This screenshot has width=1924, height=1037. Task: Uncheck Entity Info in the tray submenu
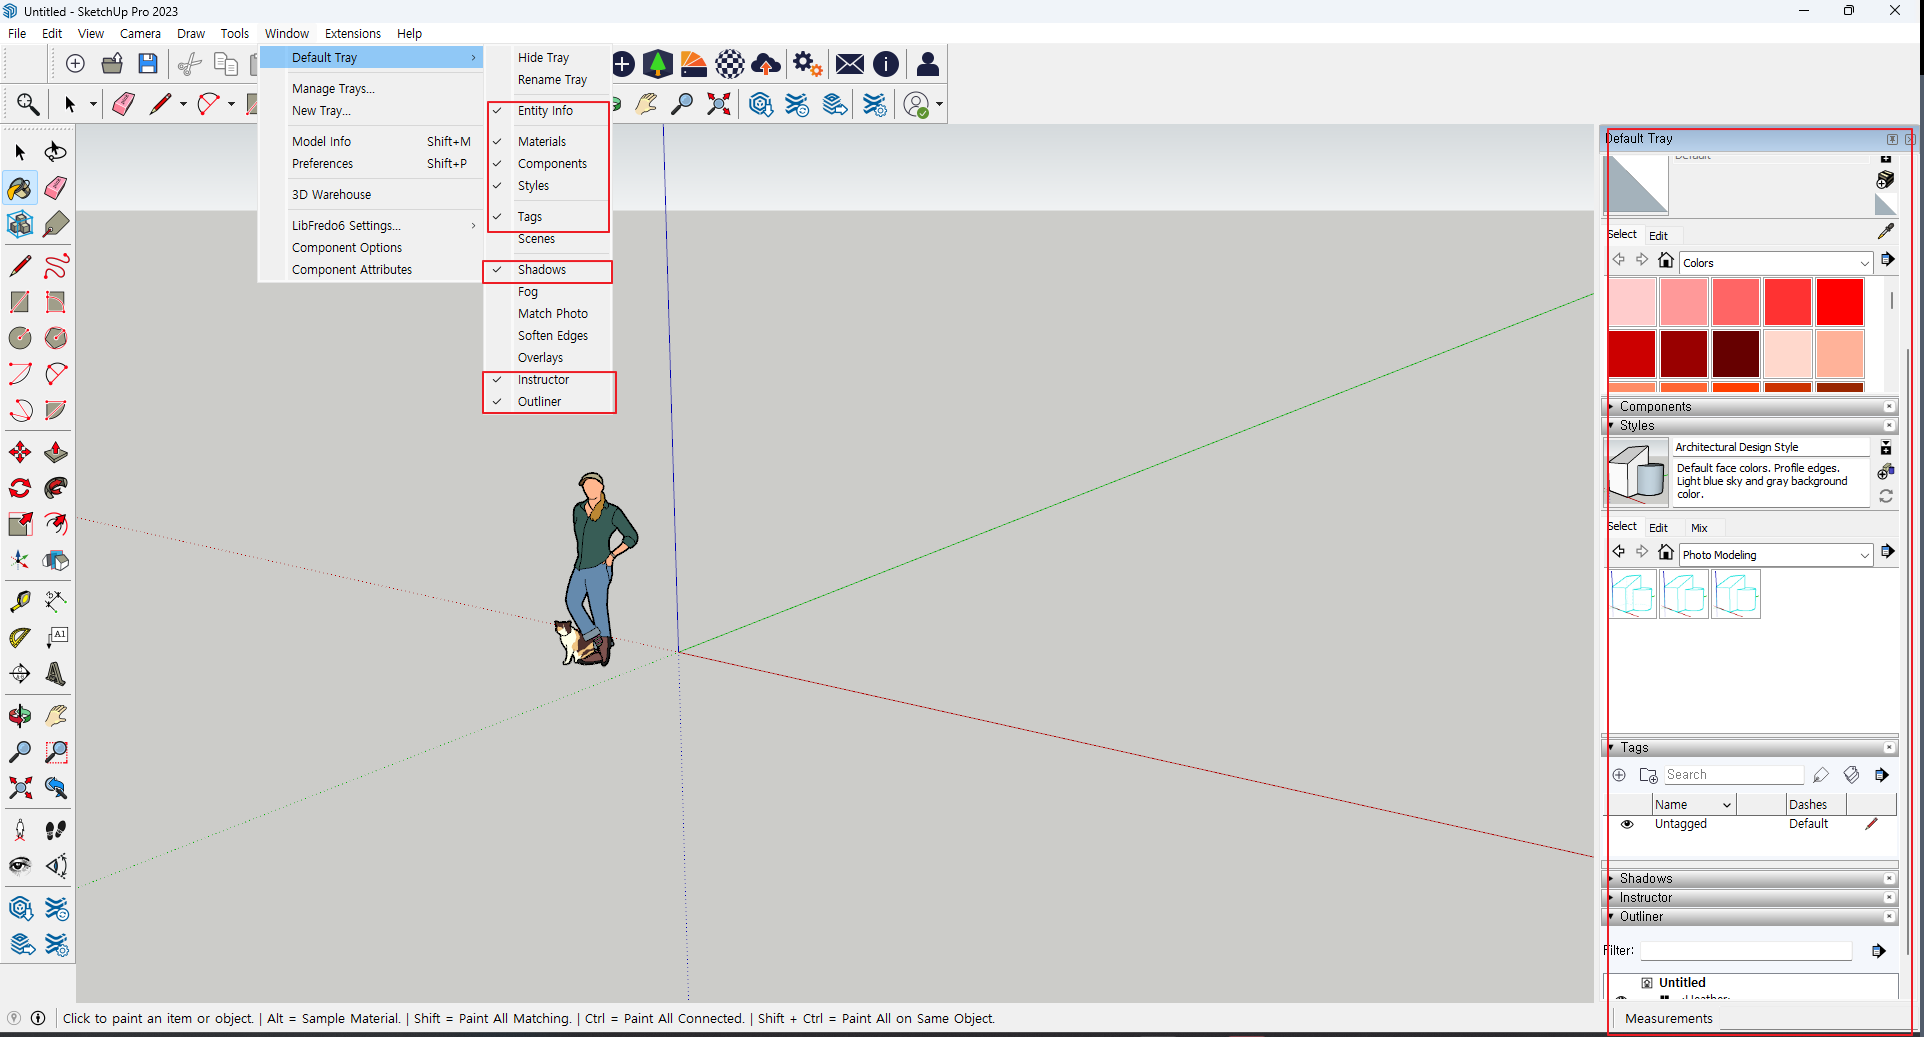(x=548, y=111)
